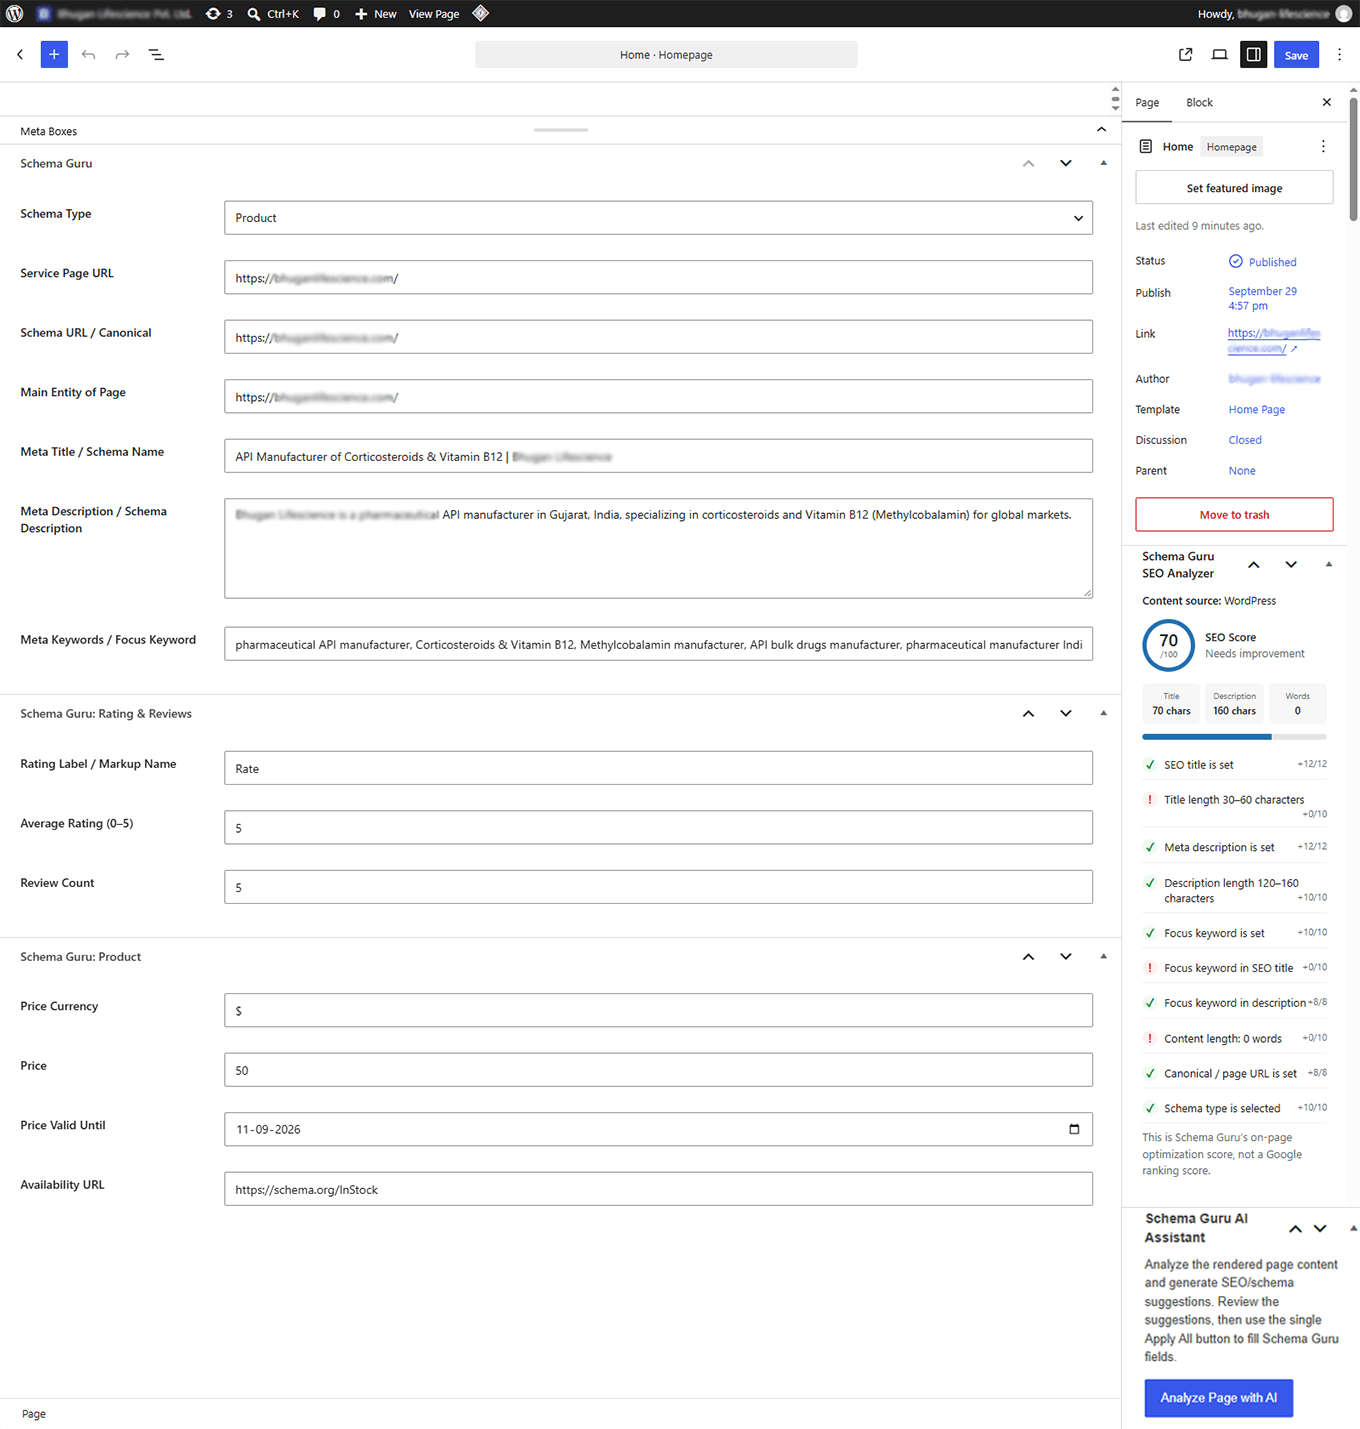Open the Document Overview list icon
1360x1429 pixels.
[156, 55]
